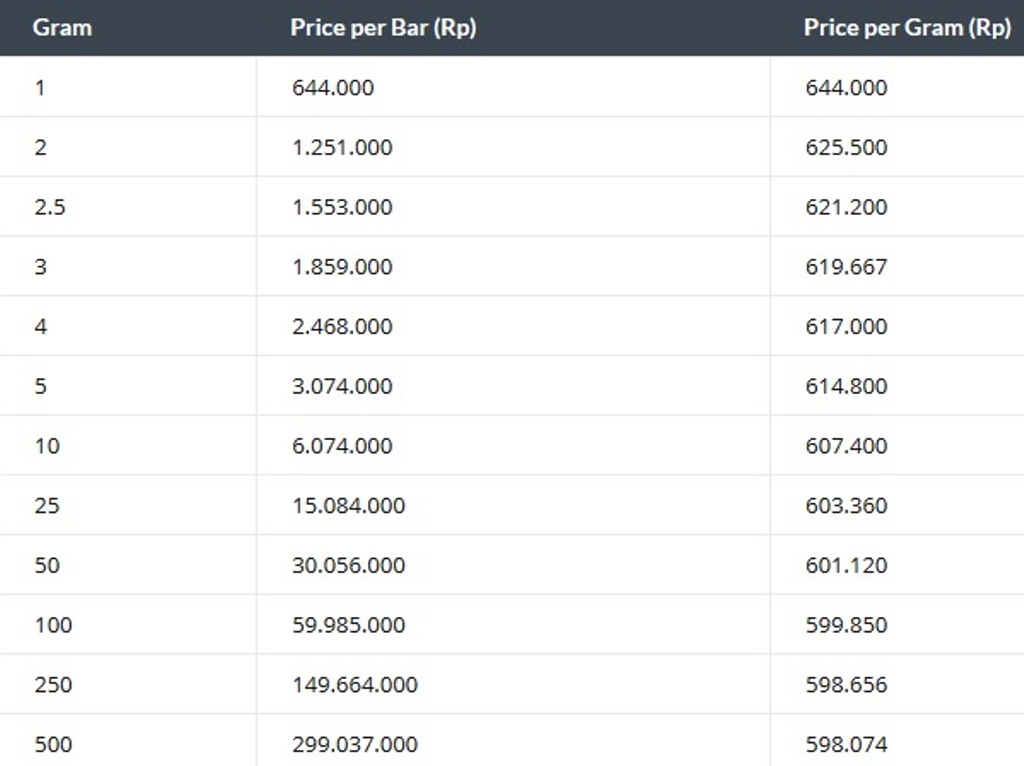The width and height of the screenshot is (1024, 766).
Task: Click per-gram price 607.400
Action: point(846,446)
